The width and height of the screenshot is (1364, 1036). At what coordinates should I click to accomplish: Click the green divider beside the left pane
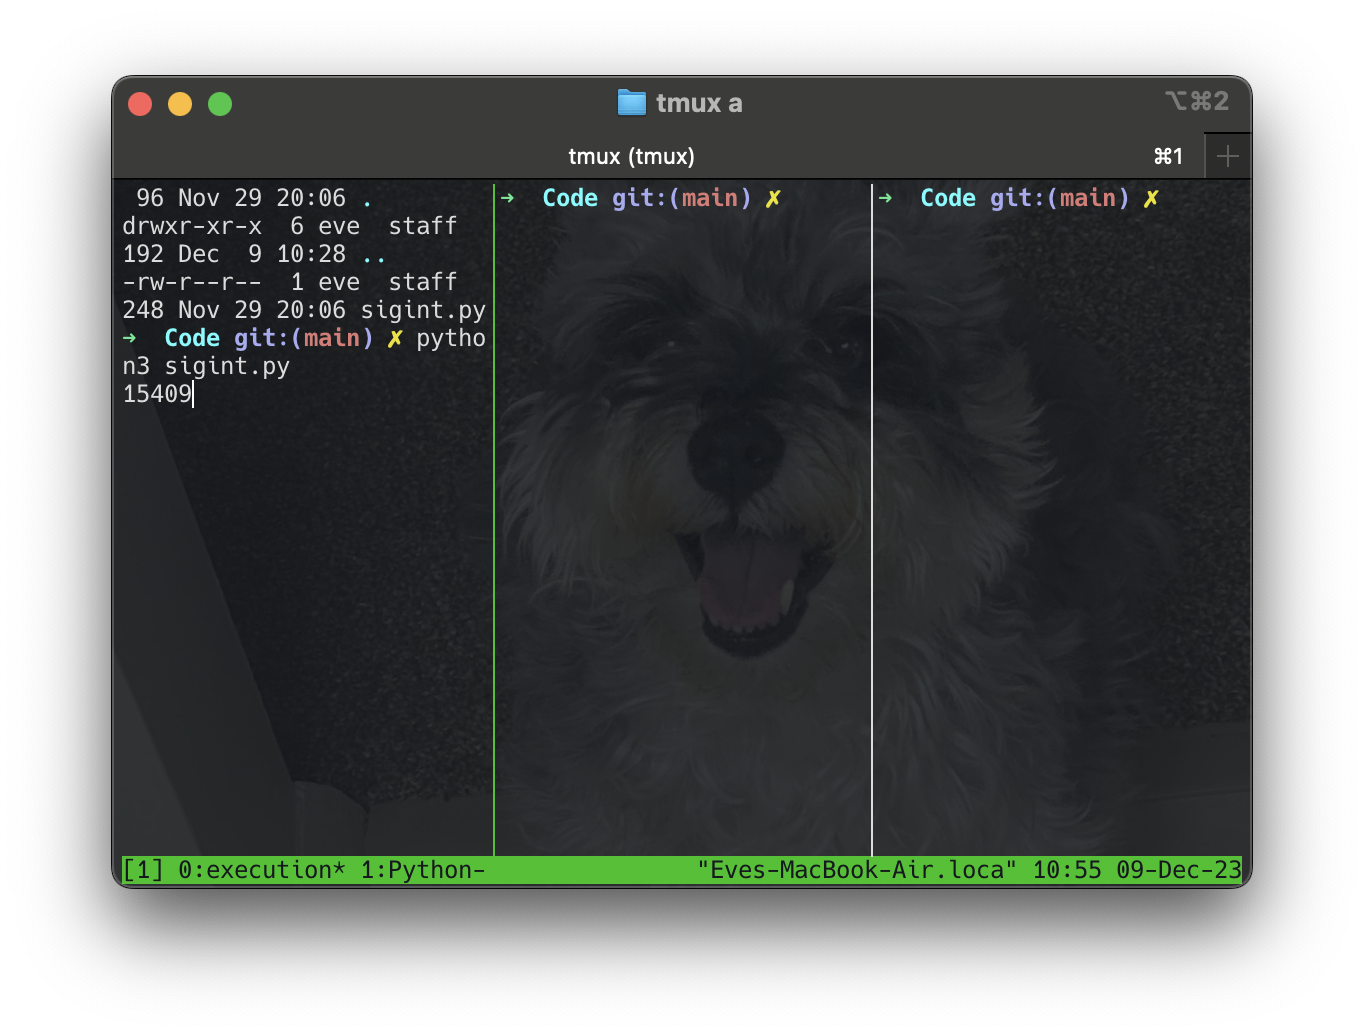494,520
